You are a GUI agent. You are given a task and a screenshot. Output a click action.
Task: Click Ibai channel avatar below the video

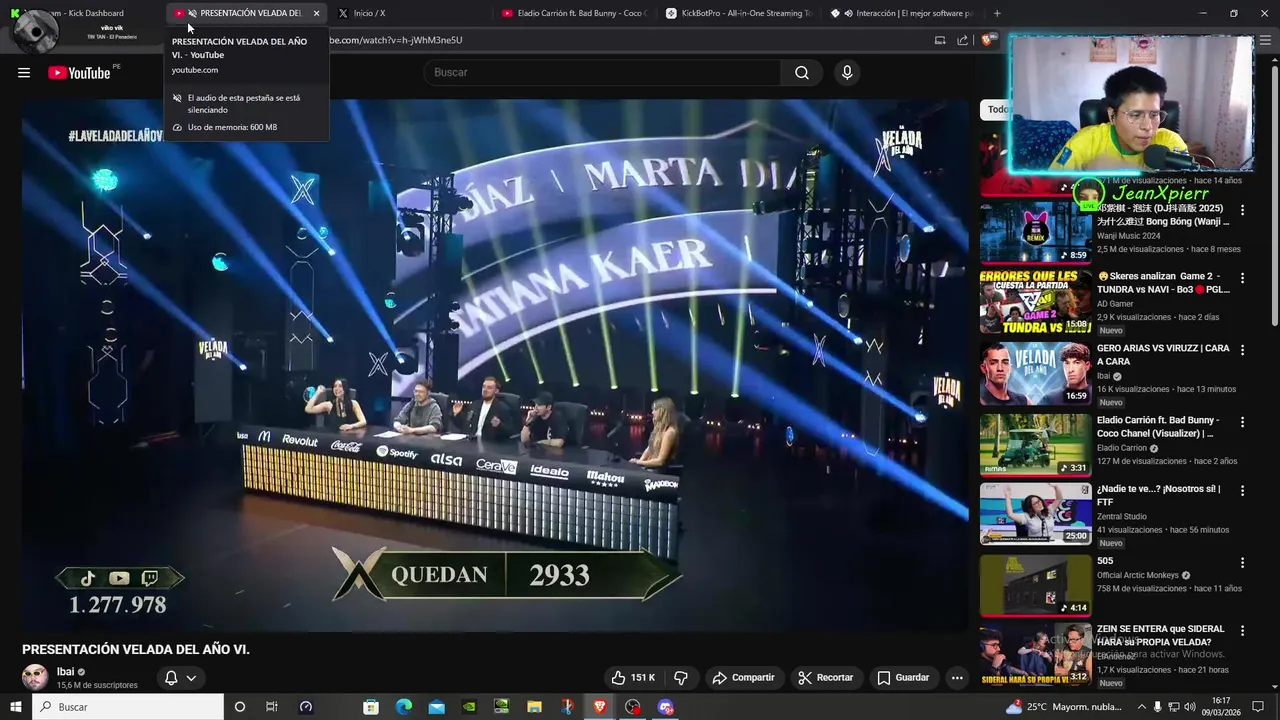(35, 677)
